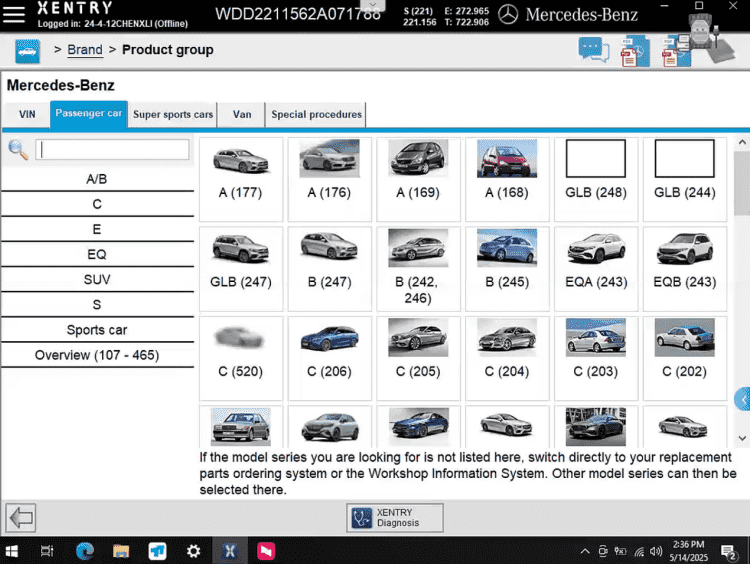Click the XENTRY app icon in taskbar
751x564 pixels.
[x=230, y=552]
